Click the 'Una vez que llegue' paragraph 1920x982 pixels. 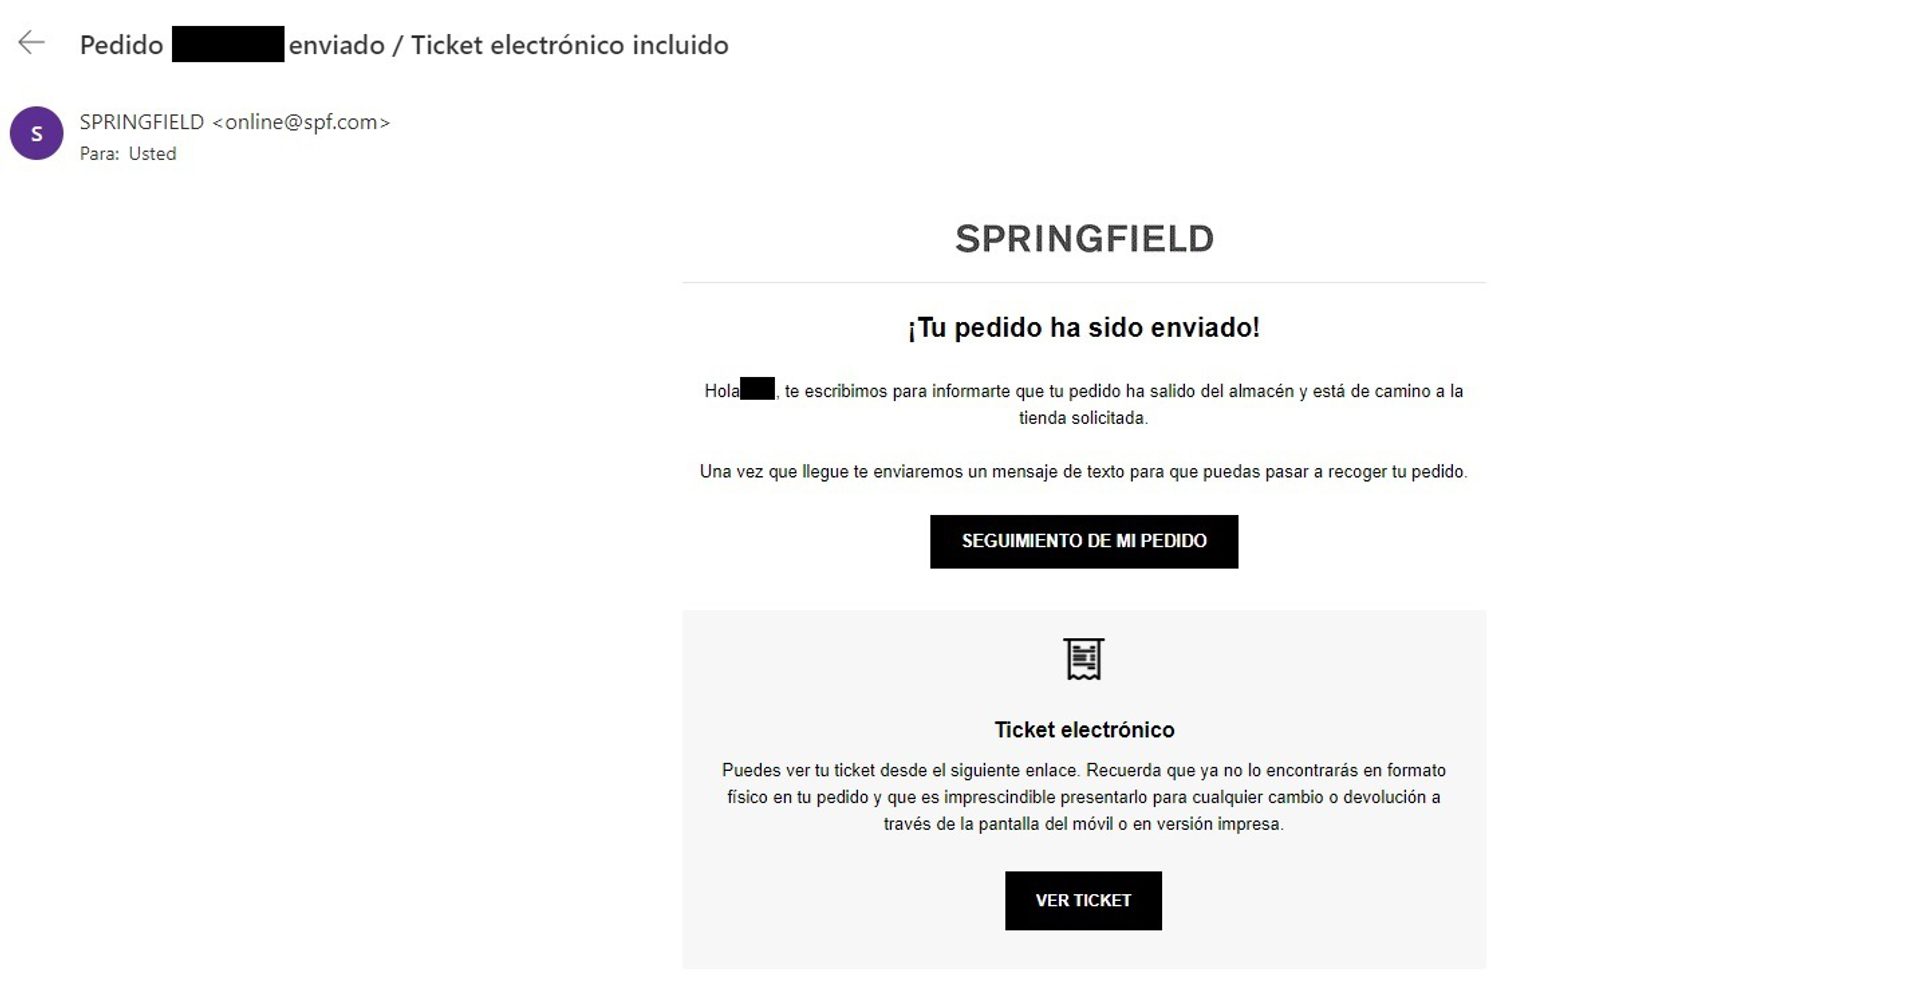1083,471
